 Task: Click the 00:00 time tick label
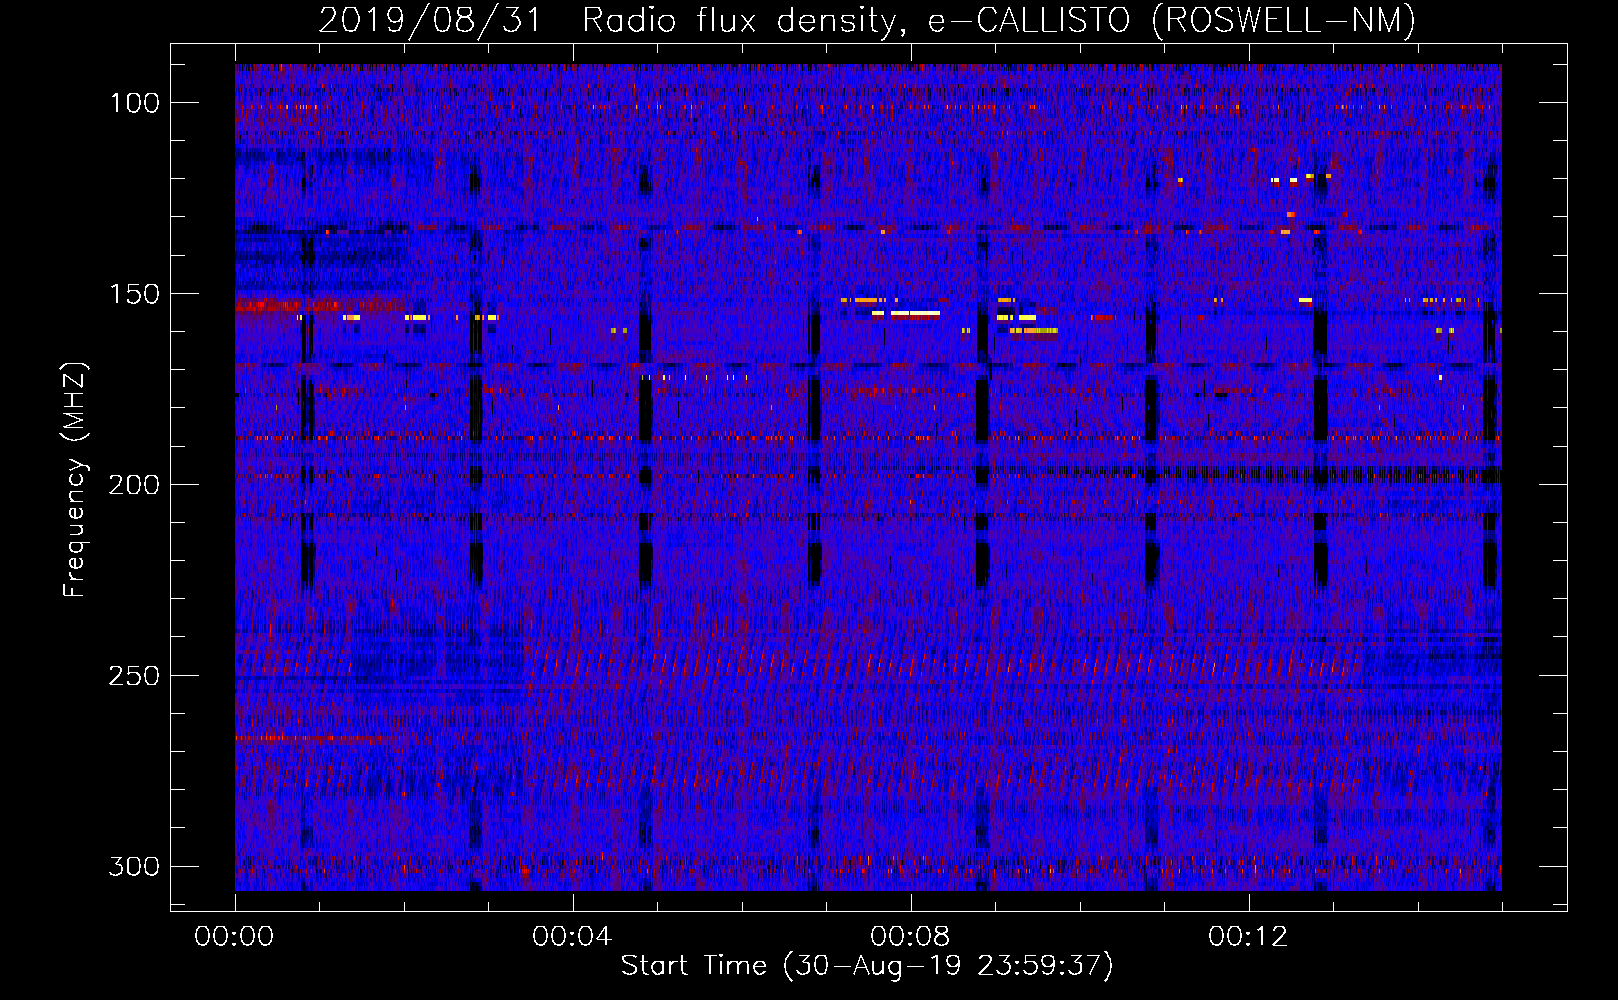(234, 936)
